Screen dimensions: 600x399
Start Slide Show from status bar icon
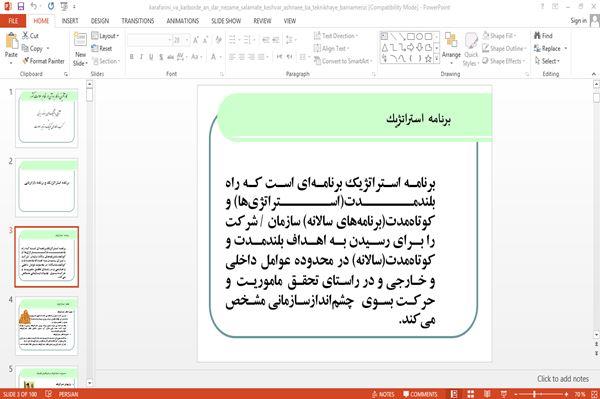tap(504, 394)
